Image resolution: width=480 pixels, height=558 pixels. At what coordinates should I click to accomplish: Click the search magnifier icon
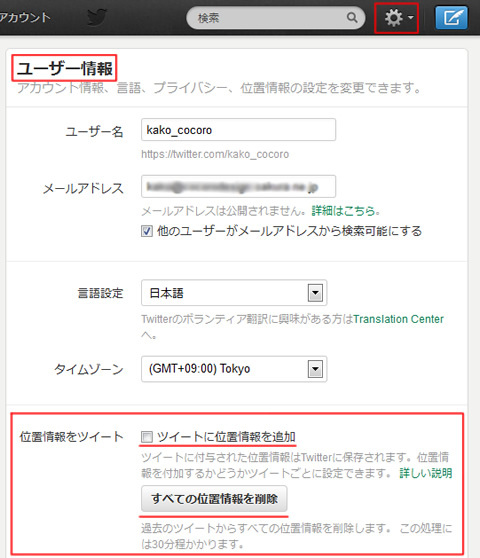pos(352,17)
